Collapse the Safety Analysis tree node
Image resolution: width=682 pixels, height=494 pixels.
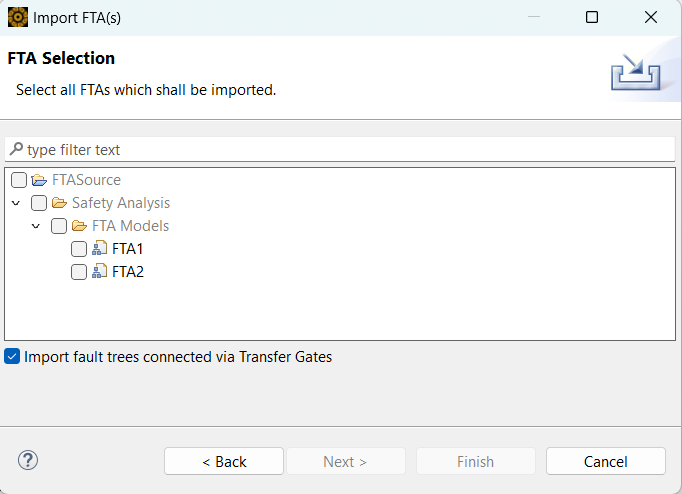pyautogui.click(x=16, y=203)
